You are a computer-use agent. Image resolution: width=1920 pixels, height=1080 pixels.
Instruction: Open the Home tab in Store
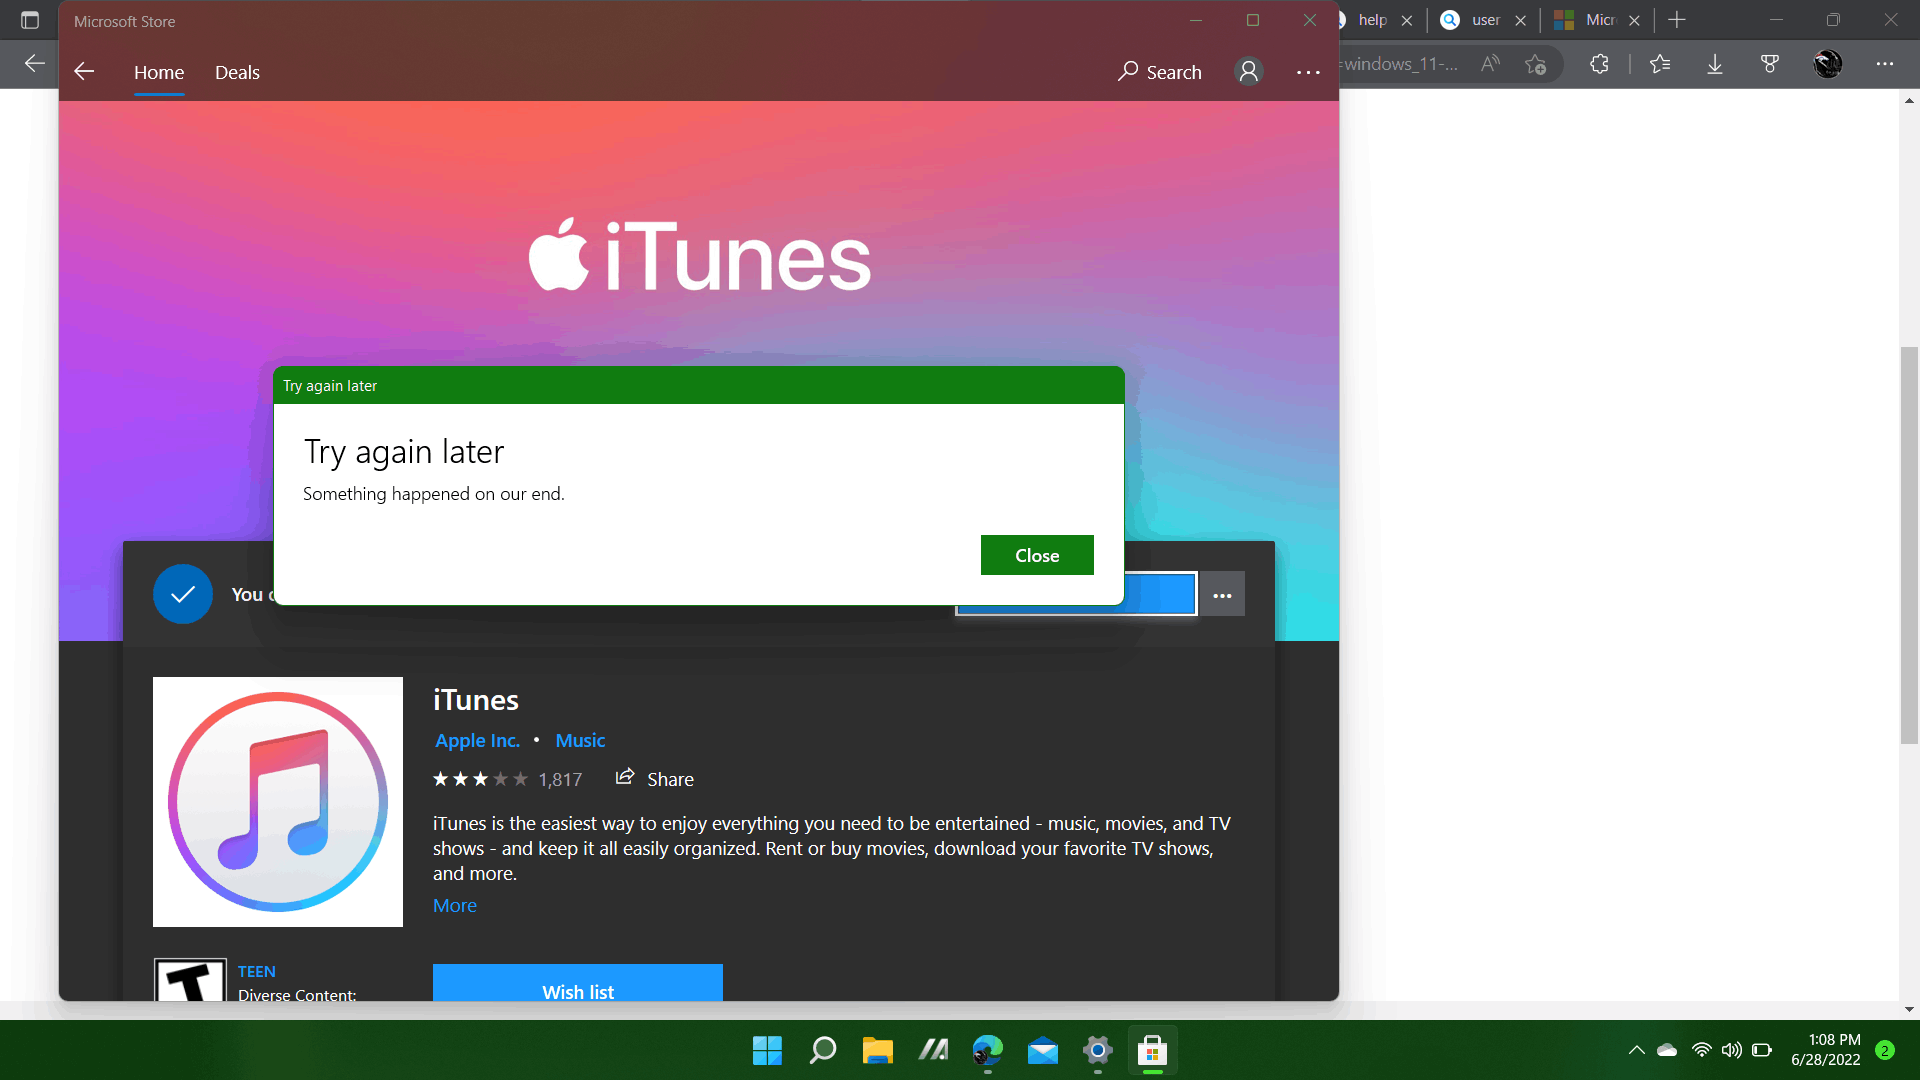[x=159, y=72]
